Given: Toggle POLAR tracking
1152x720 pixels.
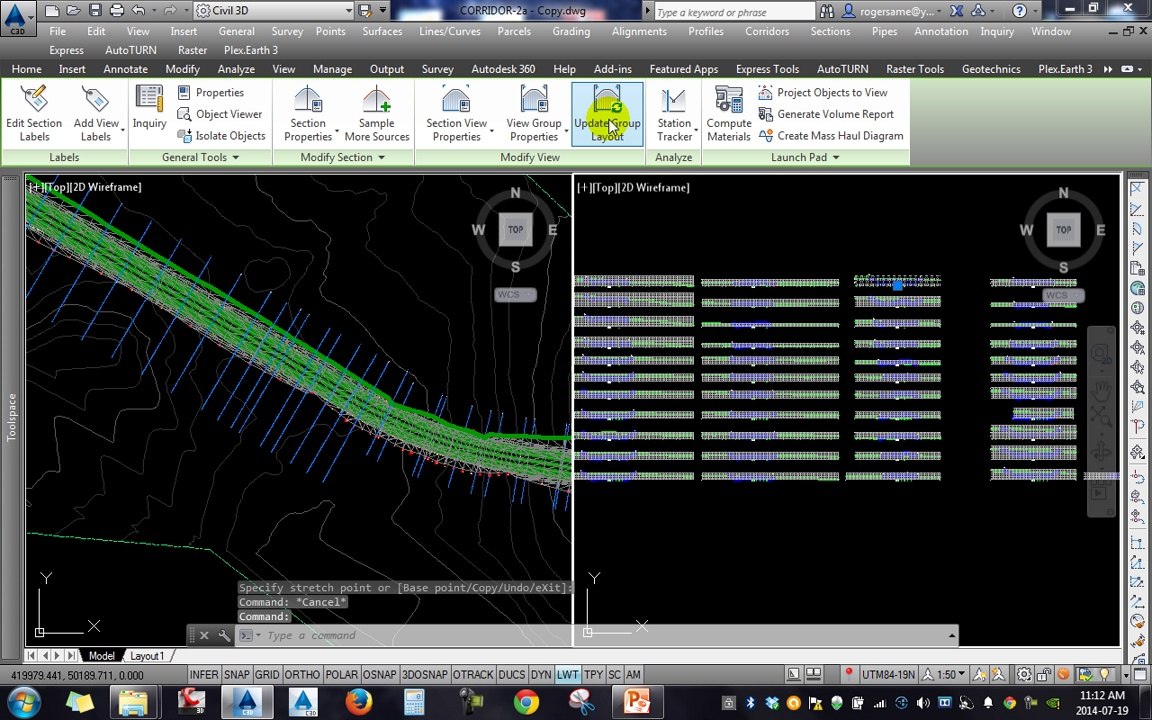Looking at the screenshot, I should [341, 674].
